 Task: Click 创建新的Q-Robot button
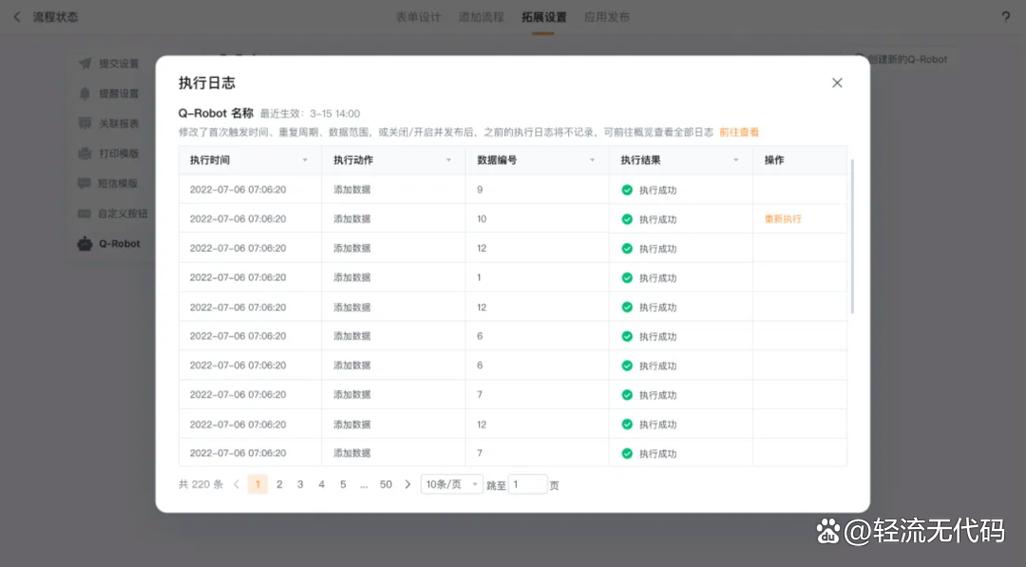(906, 59)
